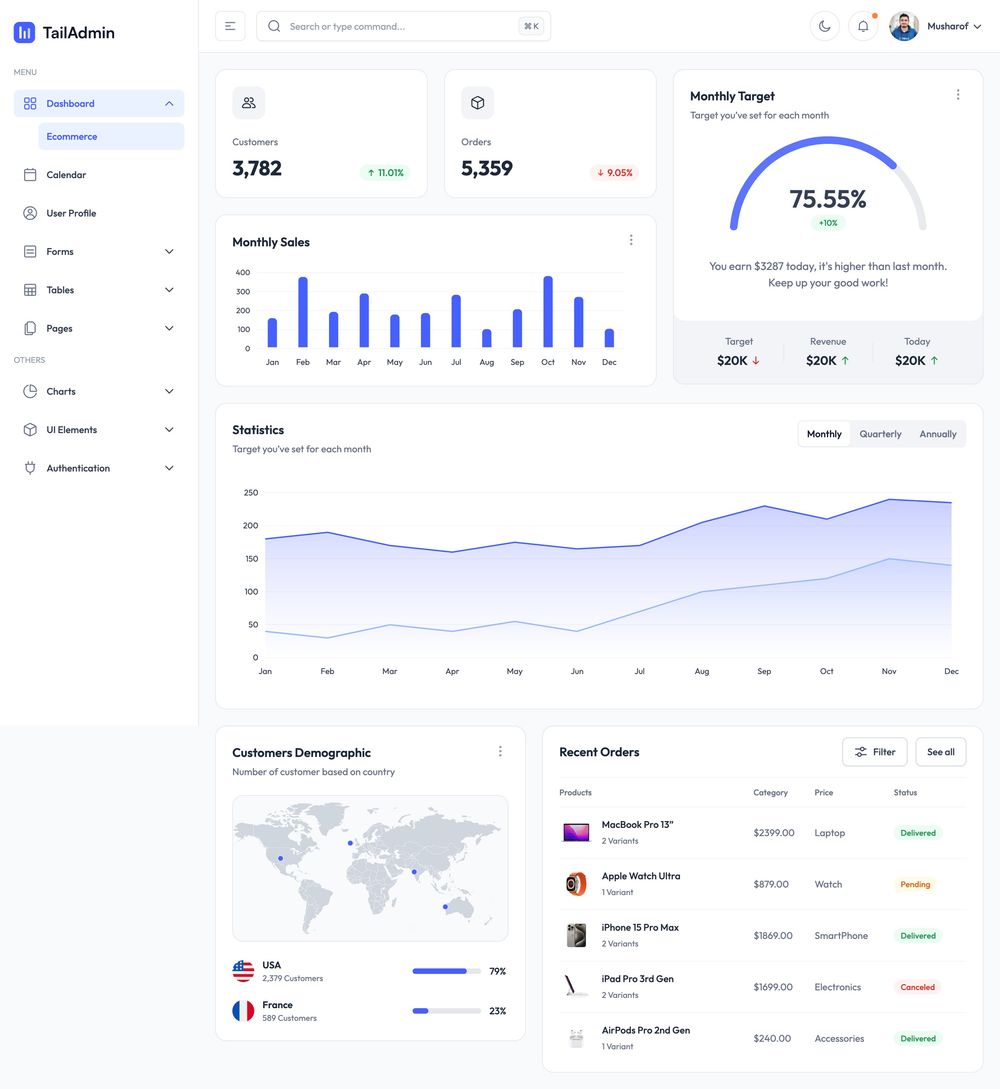The height and width of the screenshot is (1089, 1000).
Task: Expand the Charts submenu
Action: coord(169,392)
